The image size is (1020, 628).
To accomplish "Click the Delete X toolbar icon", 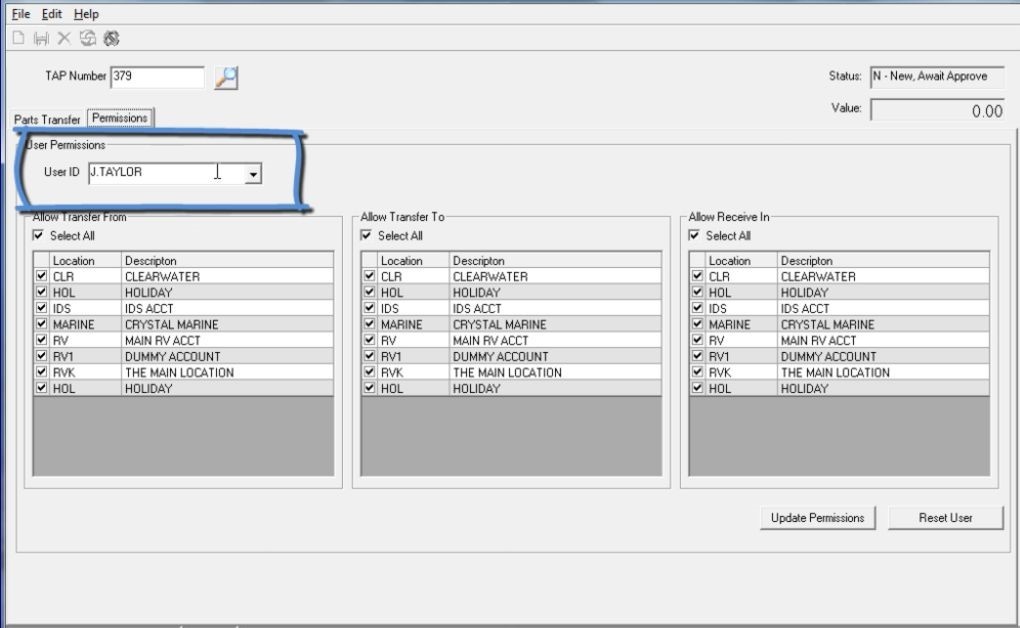I will point(64,38).
